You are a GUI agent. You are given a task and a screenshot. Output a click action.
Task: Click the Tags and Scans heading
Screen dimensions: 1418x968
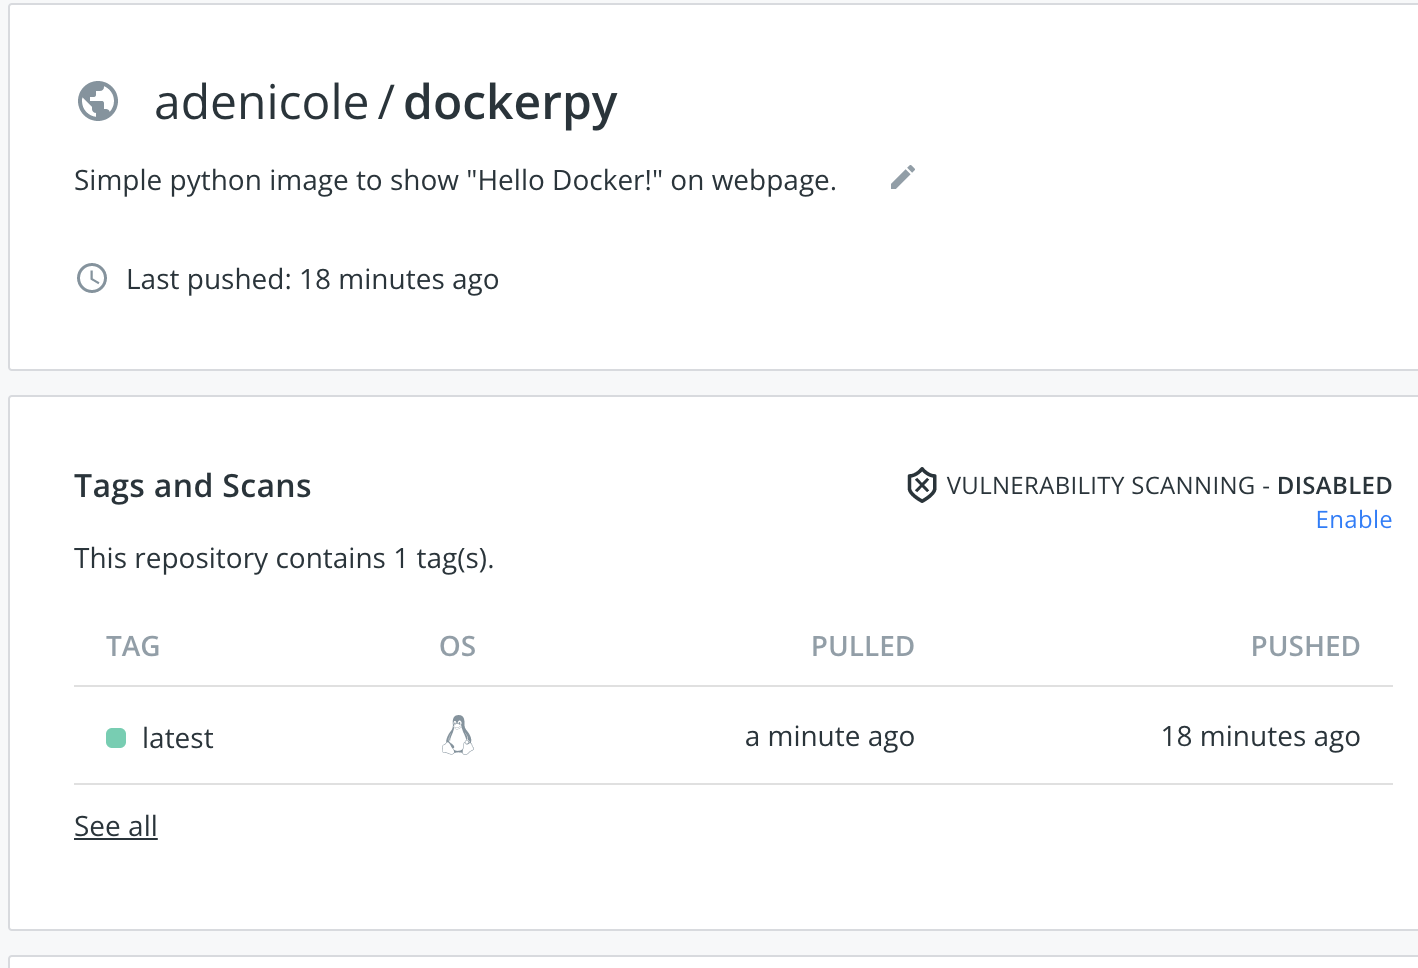click(193, 486)
